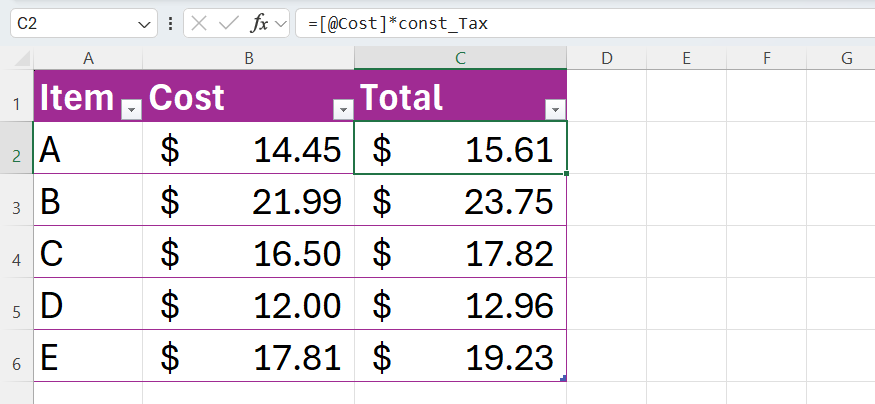Screen dimensions: 875x404
Task: Select column E header
Action: [686, 58]
